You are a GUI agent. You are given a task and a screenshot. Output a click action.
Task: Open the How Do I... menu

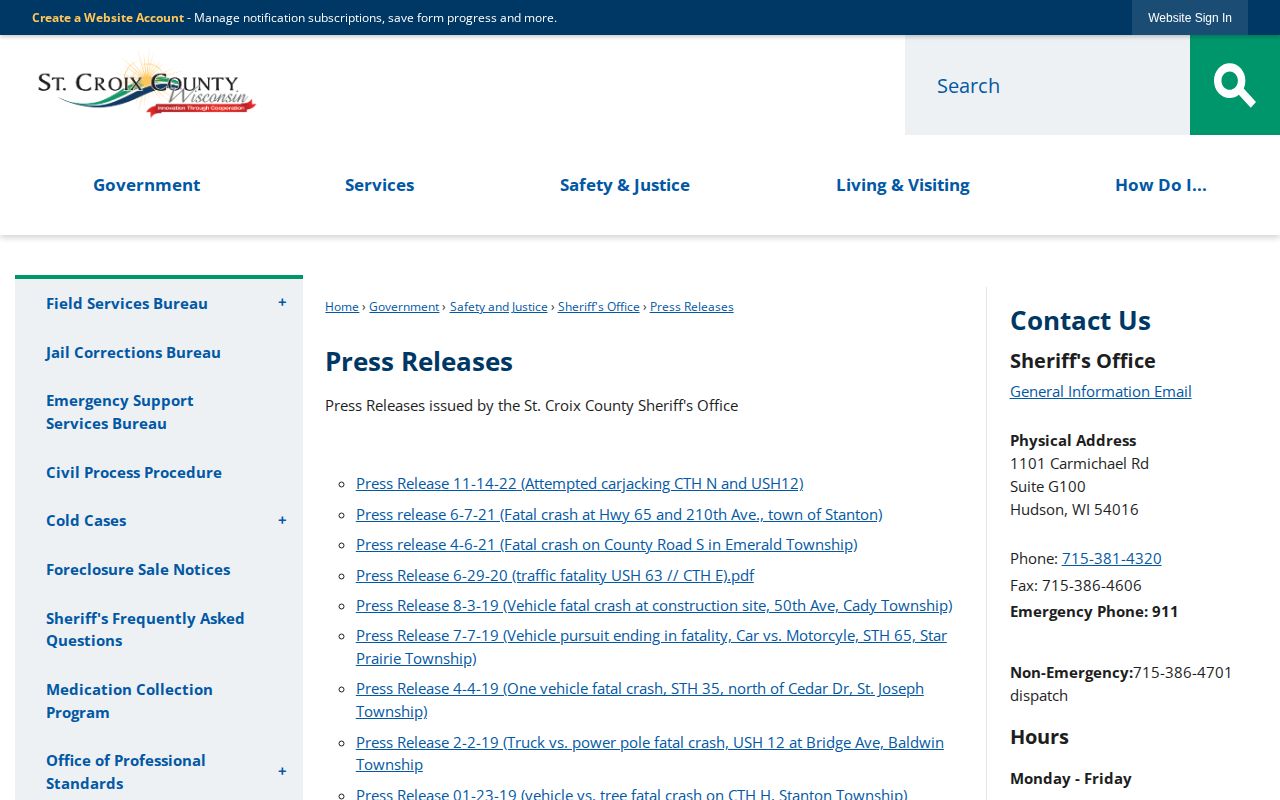pos(1161,185)
